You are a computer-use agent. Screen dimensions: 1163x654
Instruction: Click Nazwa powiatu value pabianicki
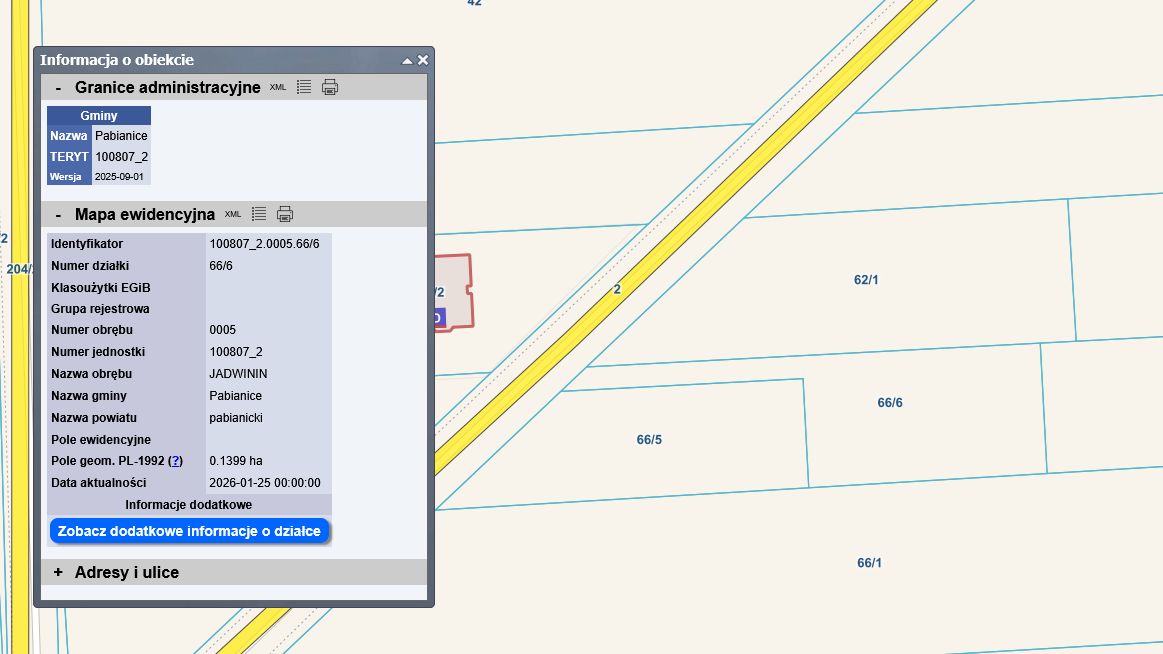coord(236,417)
